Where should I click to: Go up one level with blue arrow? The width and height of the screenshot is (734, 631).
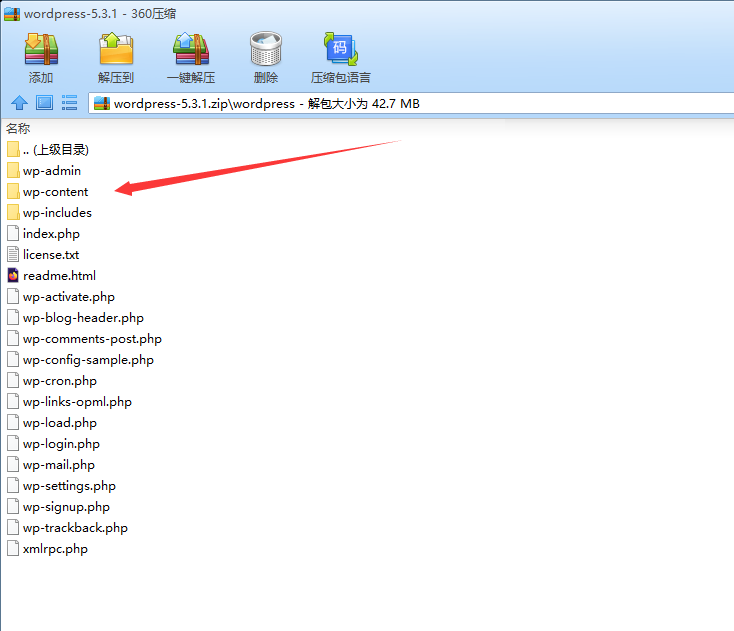pyautogui.click(x=18, y=102)
